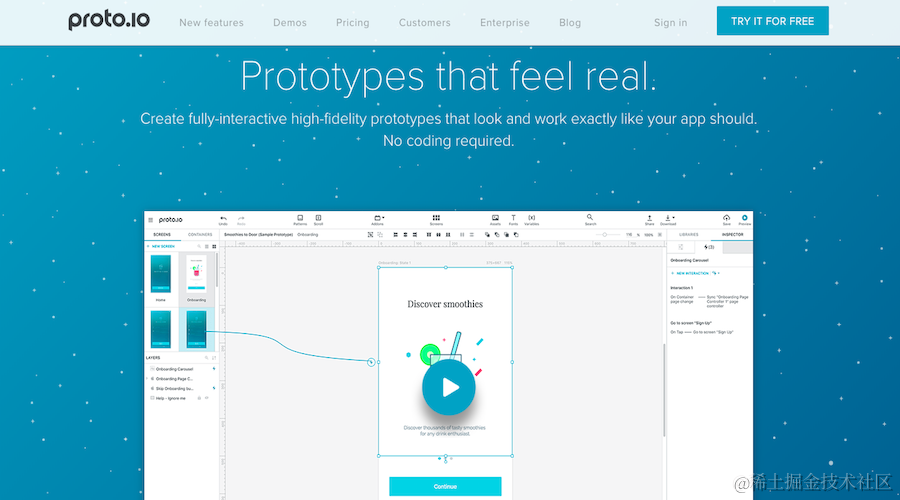Click the Search magnifier icon in the toolbar
Screen dimensions: 900x500
click(589, 217)
